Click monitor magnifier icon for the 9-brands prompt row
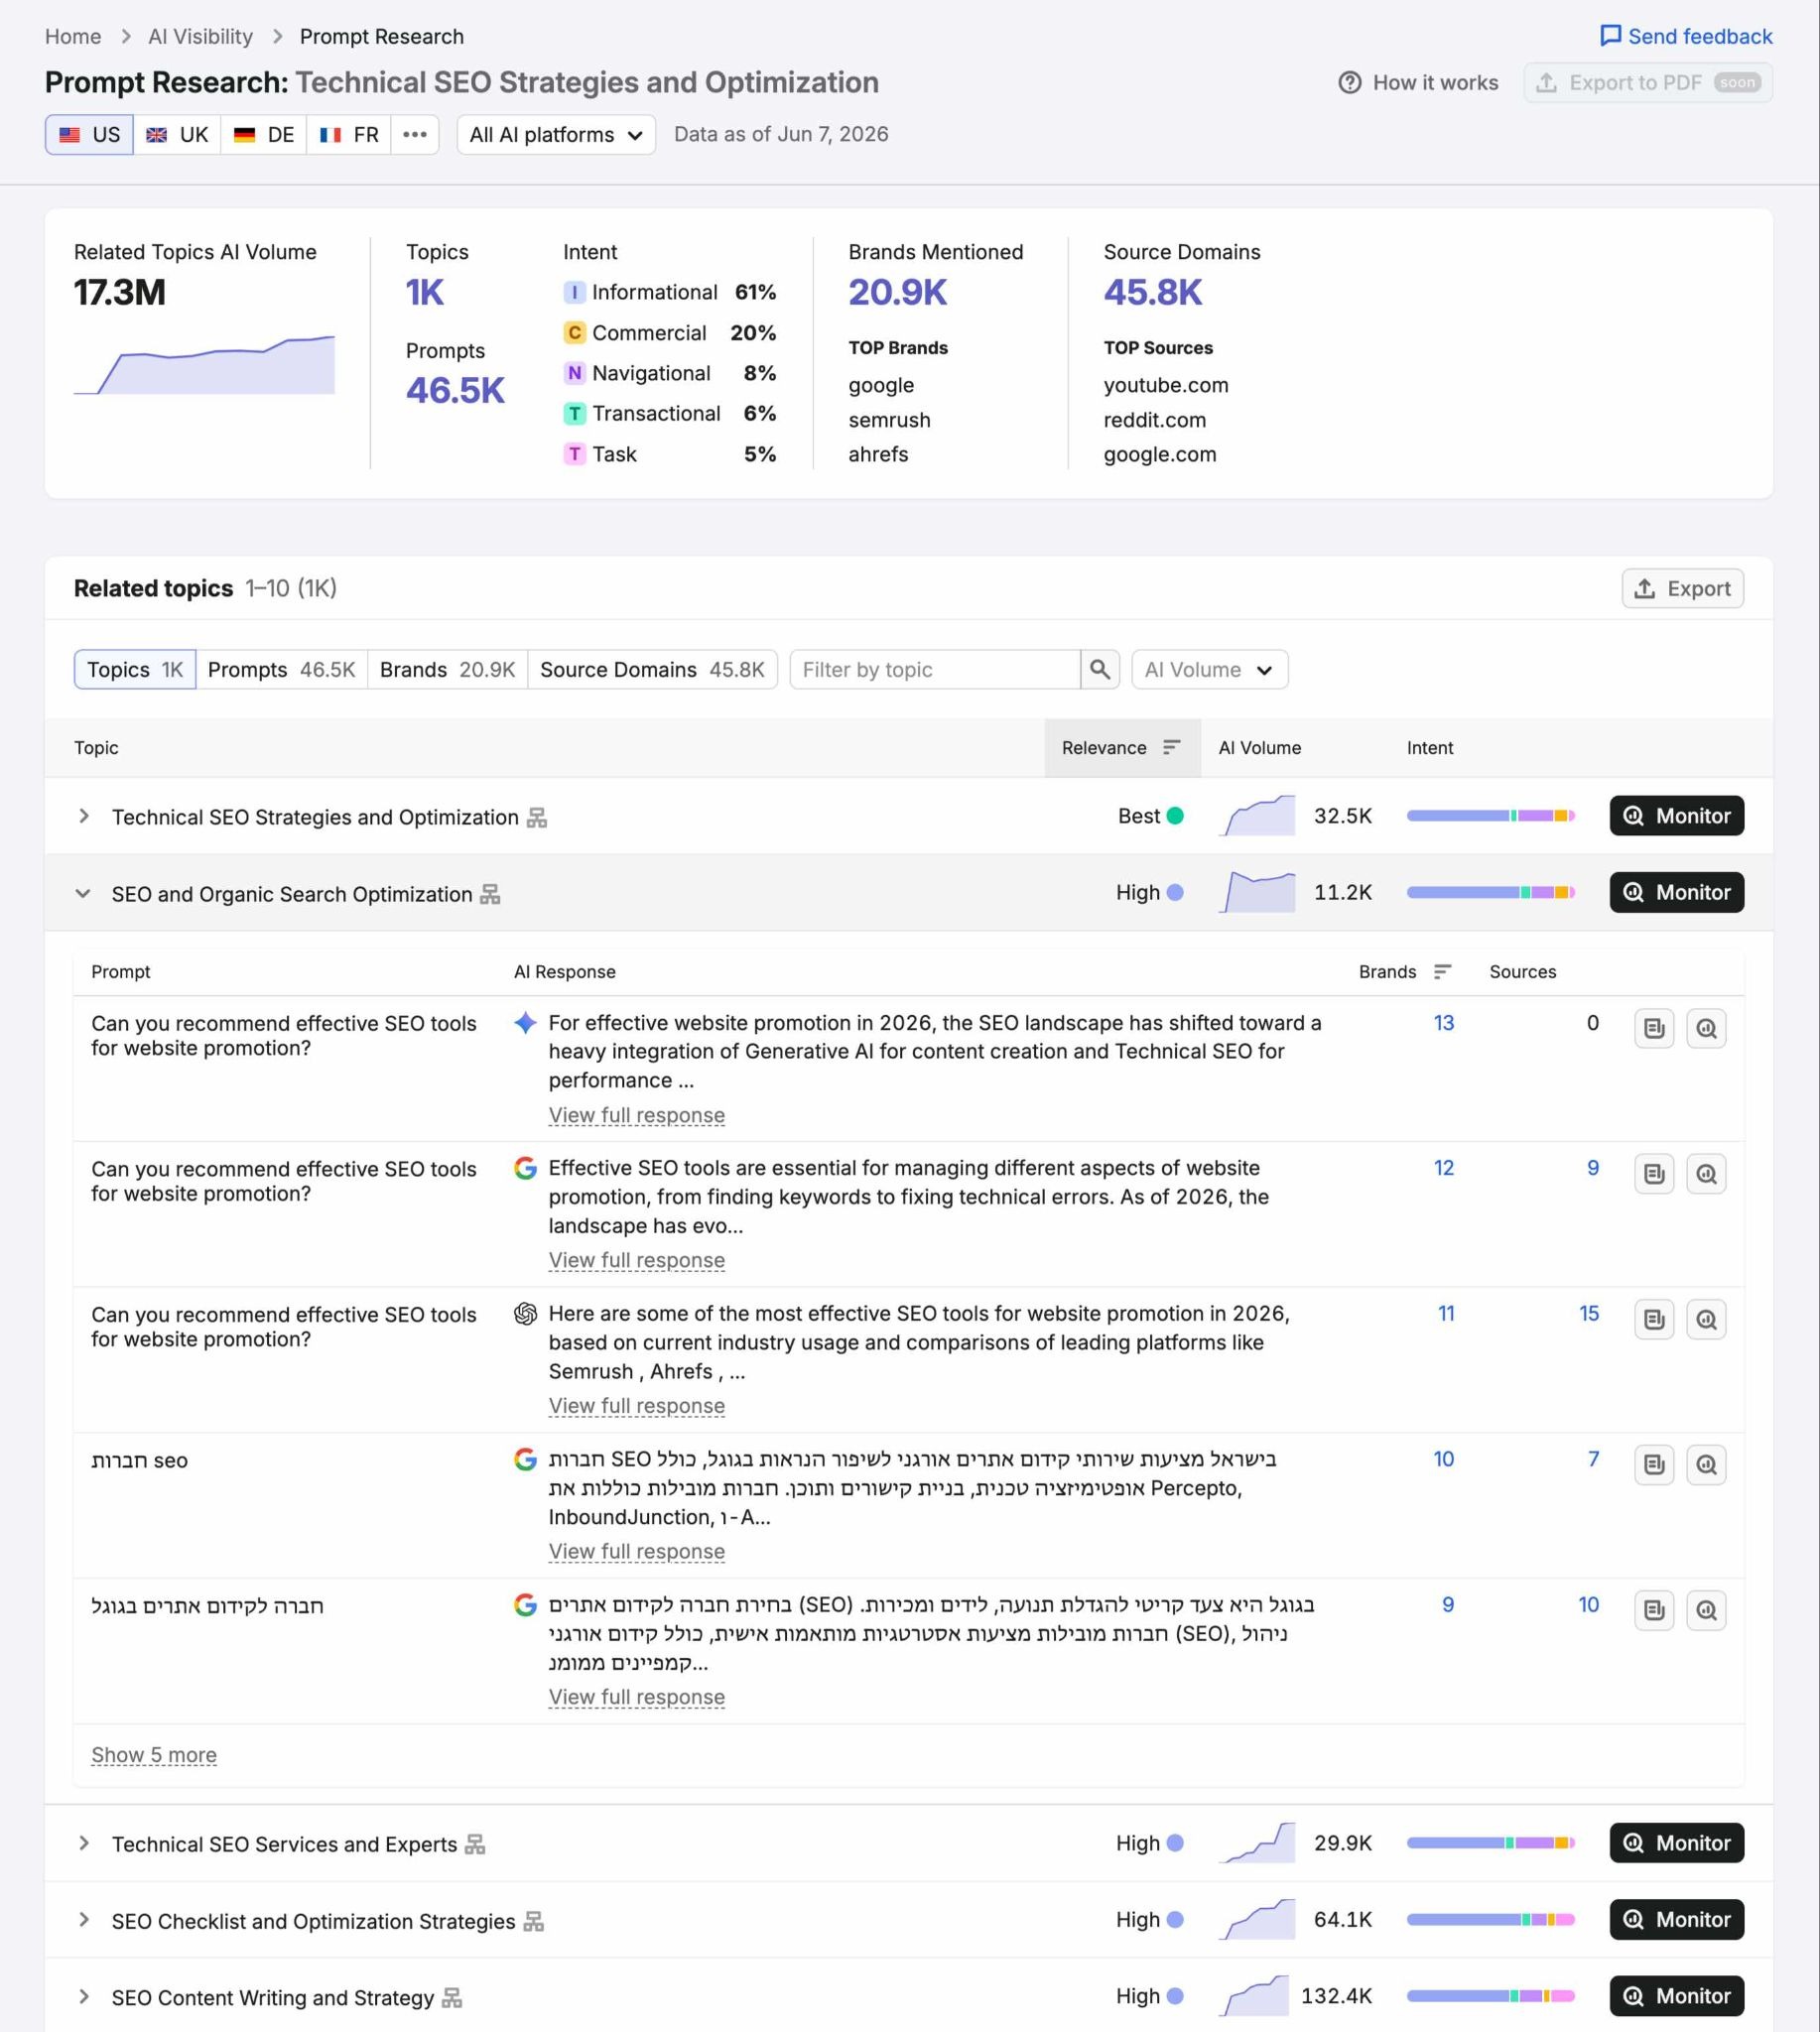Screen dimensions: 1820x2032 (1706, 1610)
